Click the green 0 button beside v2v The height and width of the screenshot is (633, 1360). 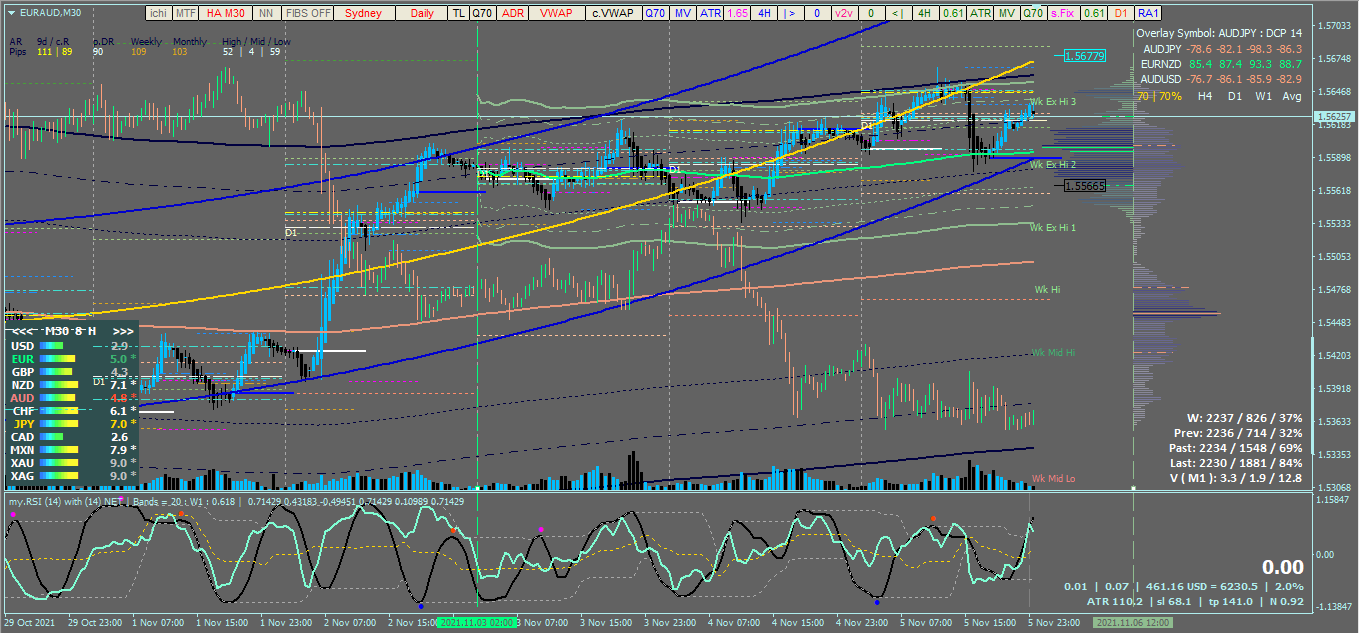(872, 13)
